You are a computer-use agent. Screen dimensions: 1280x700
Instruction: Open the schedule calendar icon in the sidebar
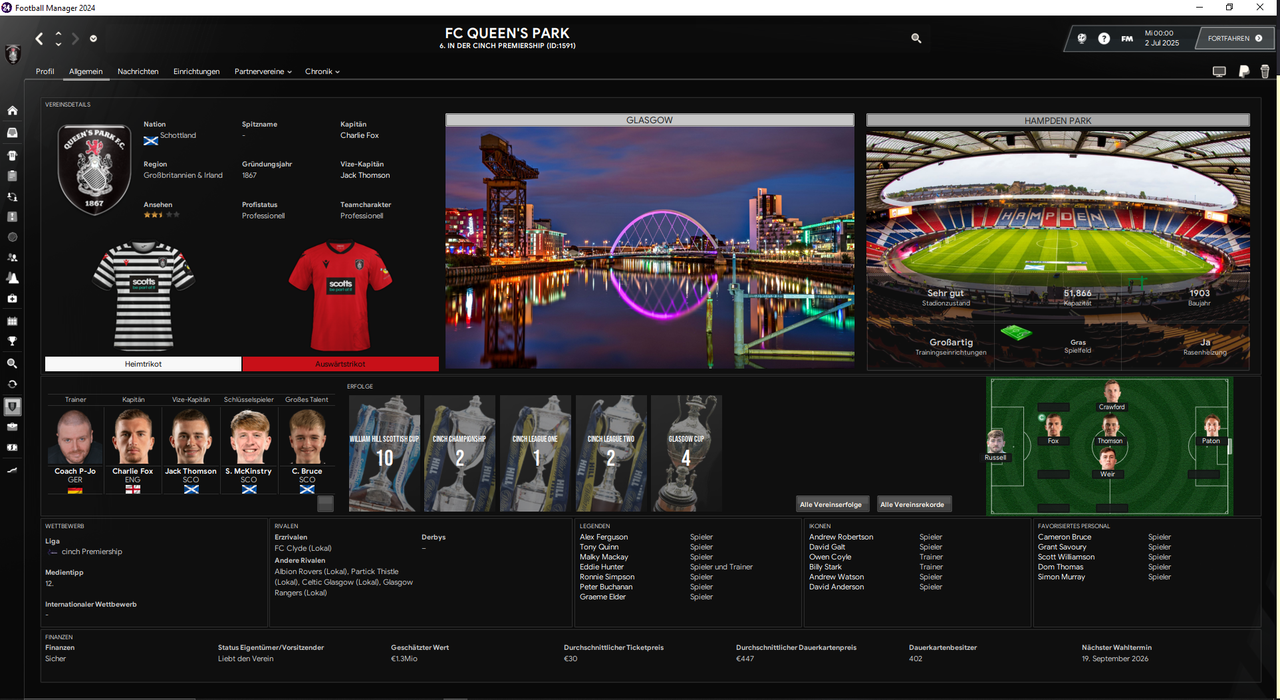(x=12, y=321)
